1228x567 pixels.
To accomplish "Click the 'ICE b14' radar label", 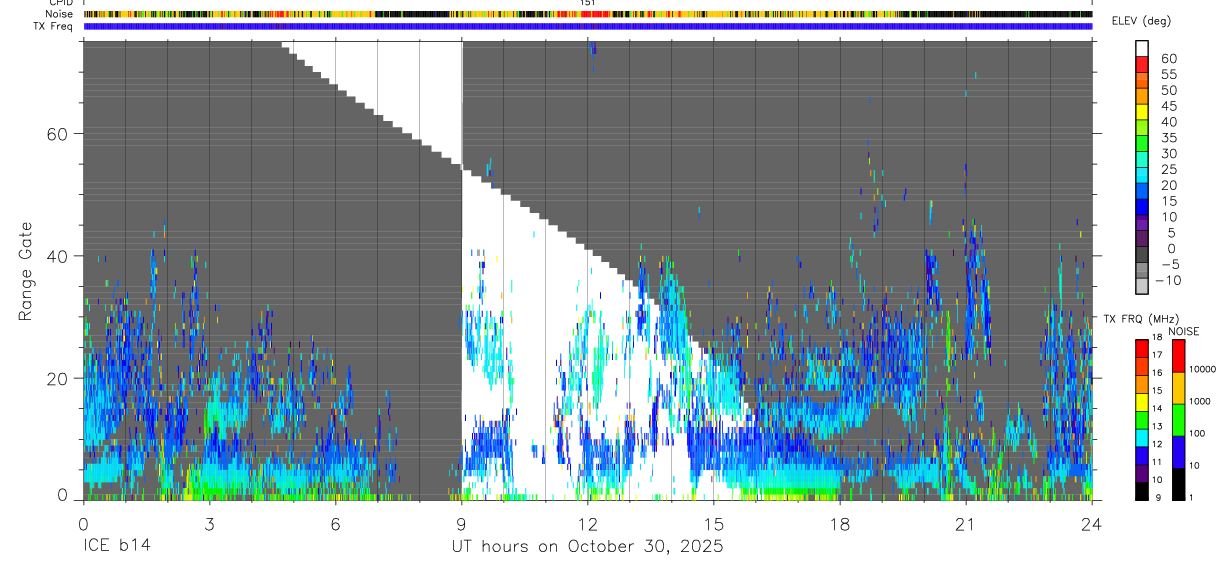I will [x=115, y=546].
